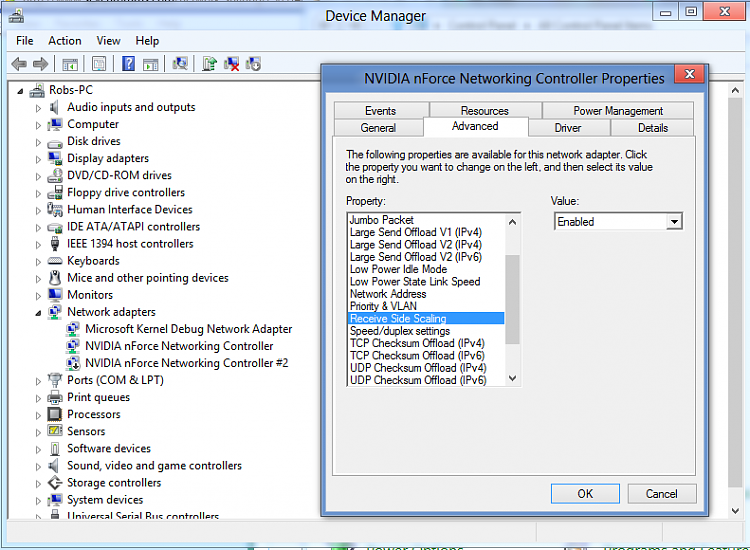
Task: Click the Ports (COM & LPT) icon
Action: coord(55,380)
